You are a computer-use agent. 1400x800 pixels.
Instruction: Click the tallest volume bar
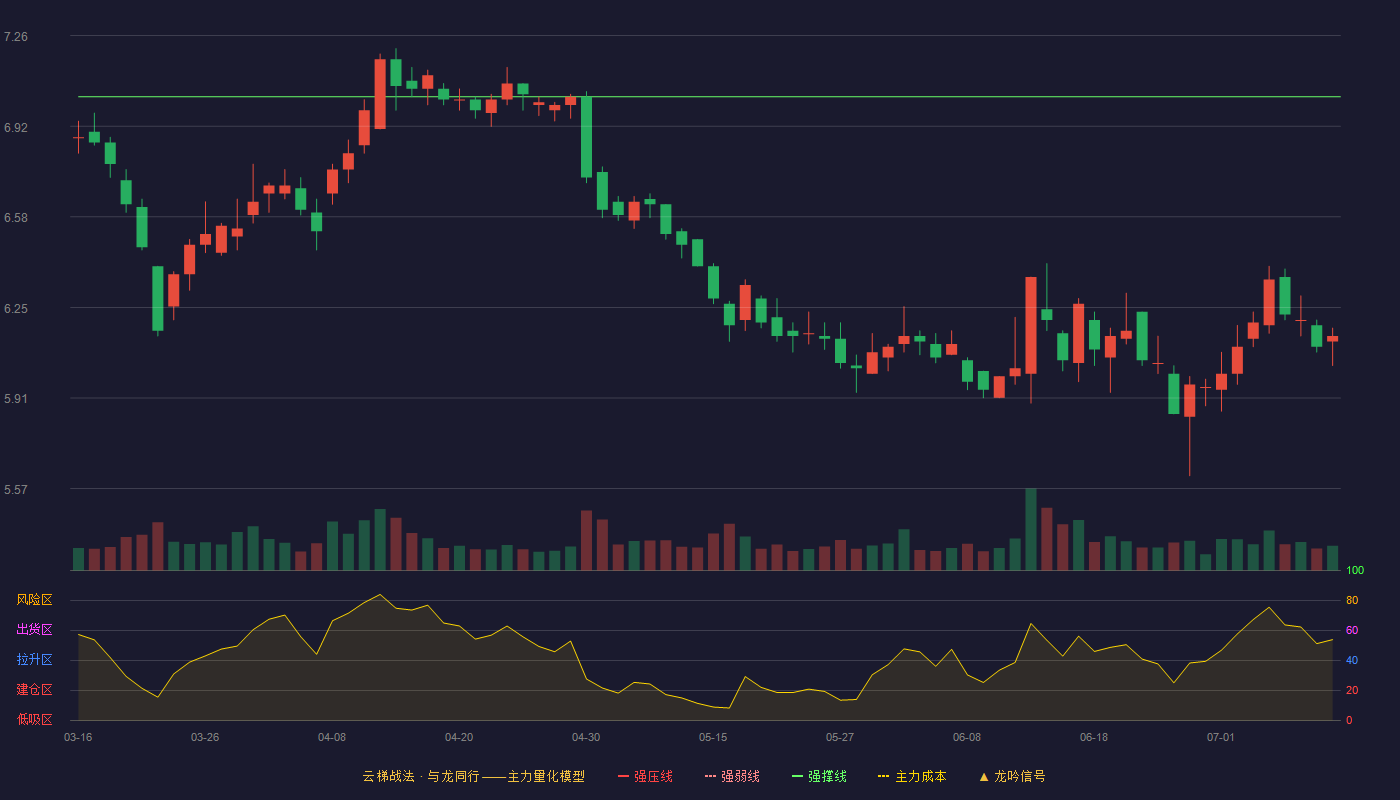[1031, 529]
